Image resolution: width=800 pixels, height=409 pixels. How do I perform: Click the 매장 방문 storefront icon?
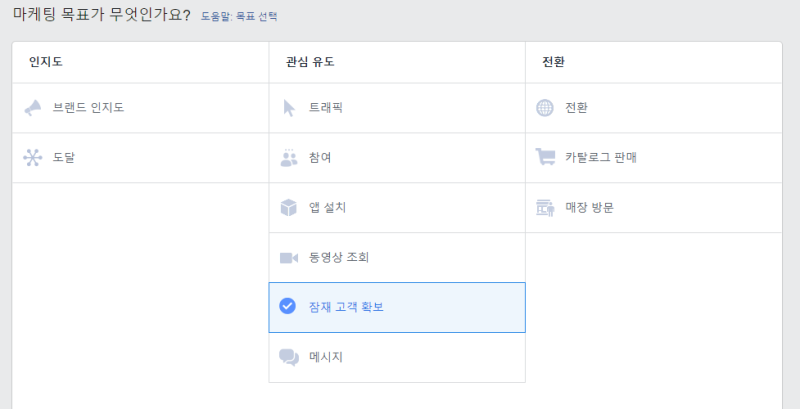pyautogui.click(x=545, y=207)
